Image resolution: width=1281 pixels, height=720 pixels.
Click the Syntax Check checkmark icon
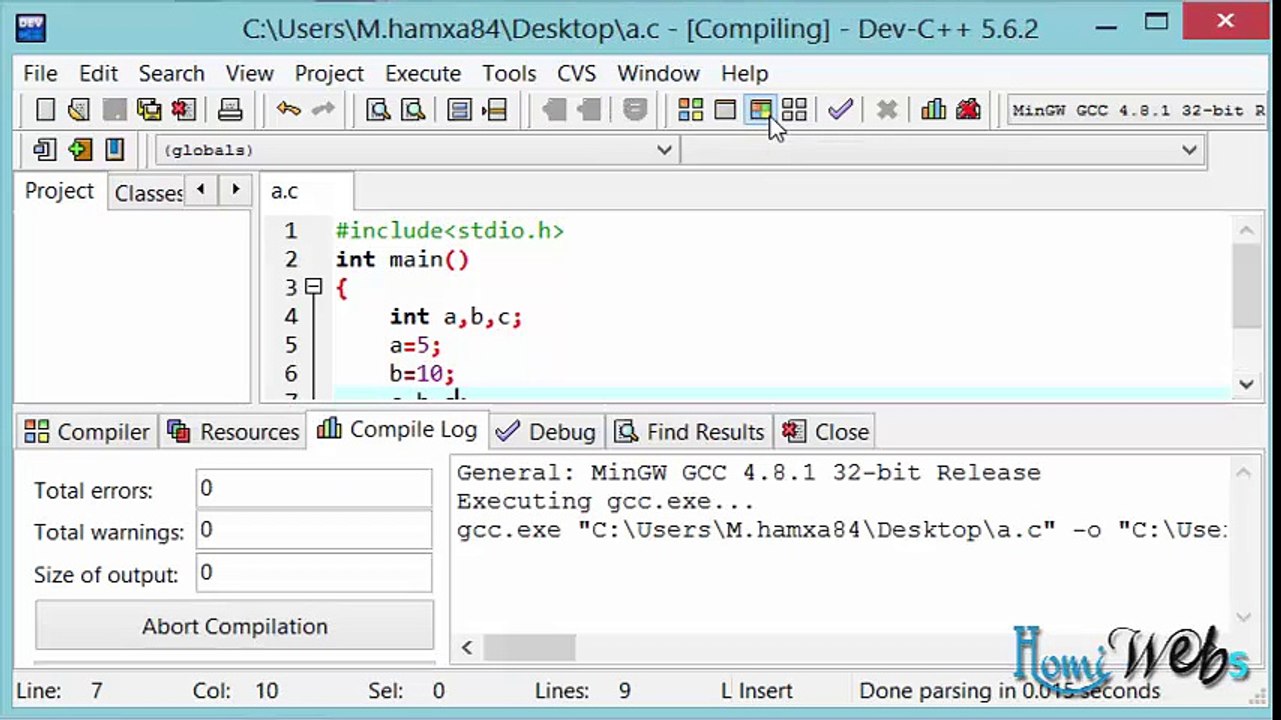[x=840, y=110]
